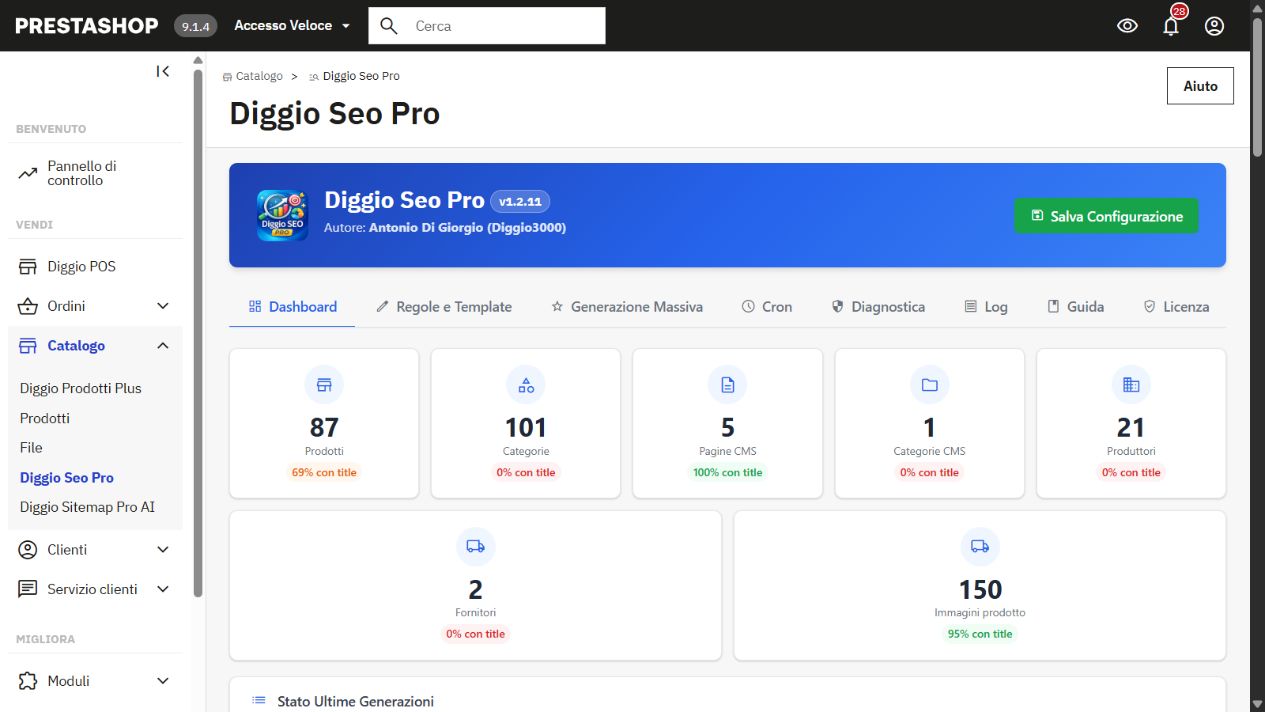Viewport: 1265px width, 712px height.
Task: Open Prodotti in Catalogo submenu
Action: [45, 418]
